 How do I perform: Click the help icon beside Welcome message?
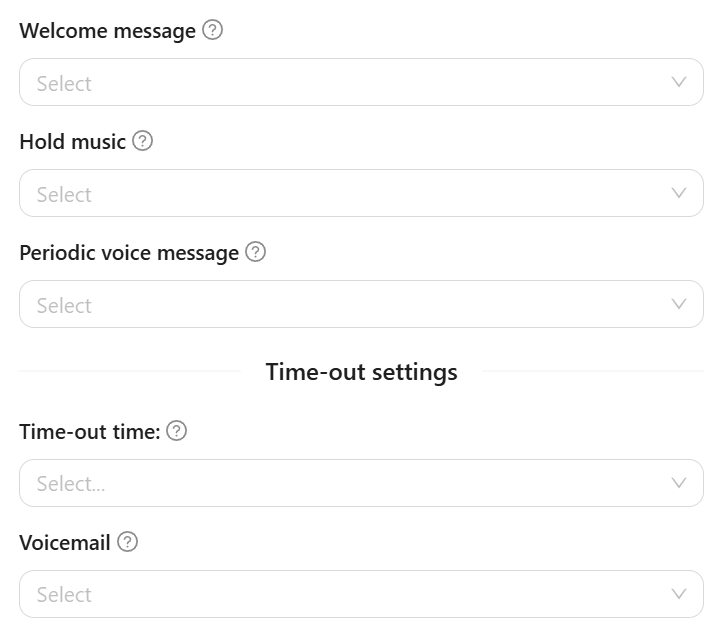click(212, 30)
